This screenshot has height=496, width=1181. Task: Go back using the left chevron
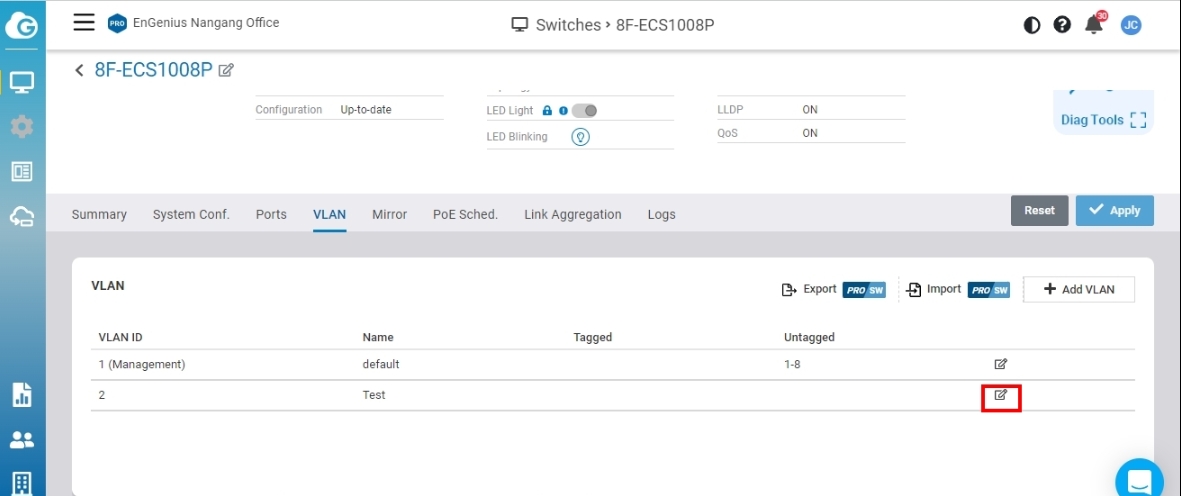80,70
